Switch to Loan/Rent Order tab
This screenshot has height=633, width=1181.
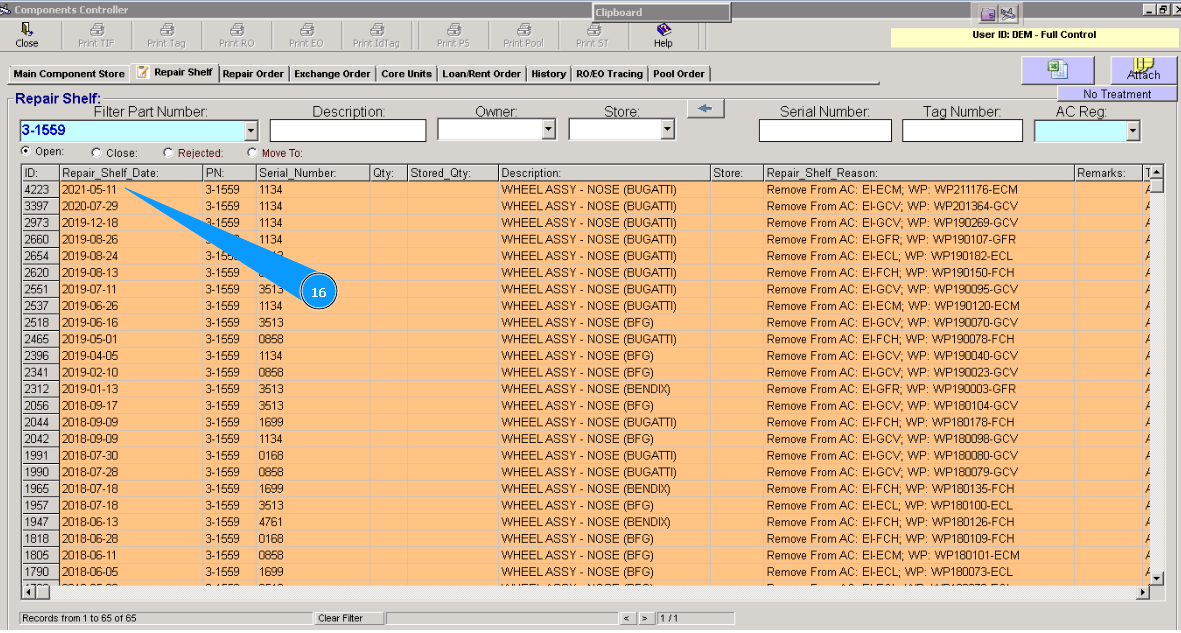[481, 74]
